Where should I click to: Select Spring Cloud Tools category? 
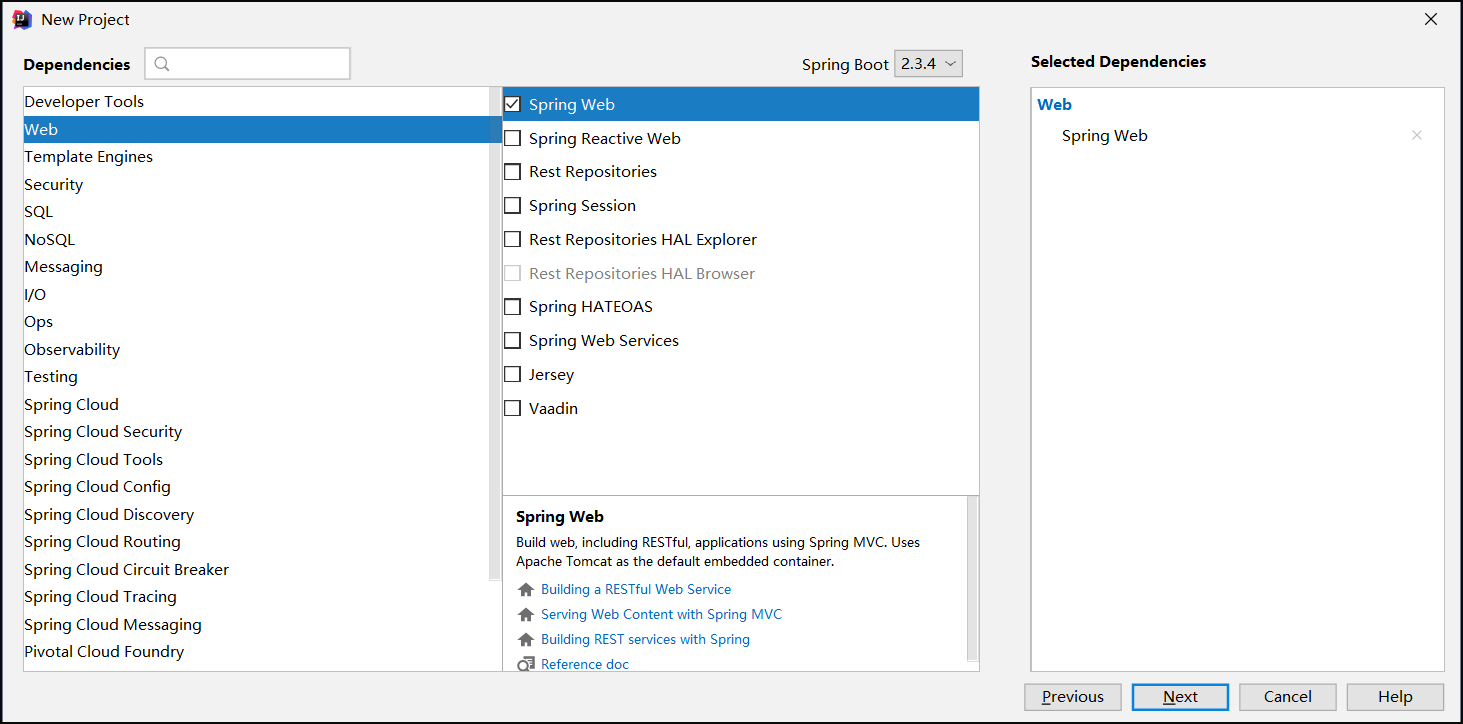[x=256, y=460]
